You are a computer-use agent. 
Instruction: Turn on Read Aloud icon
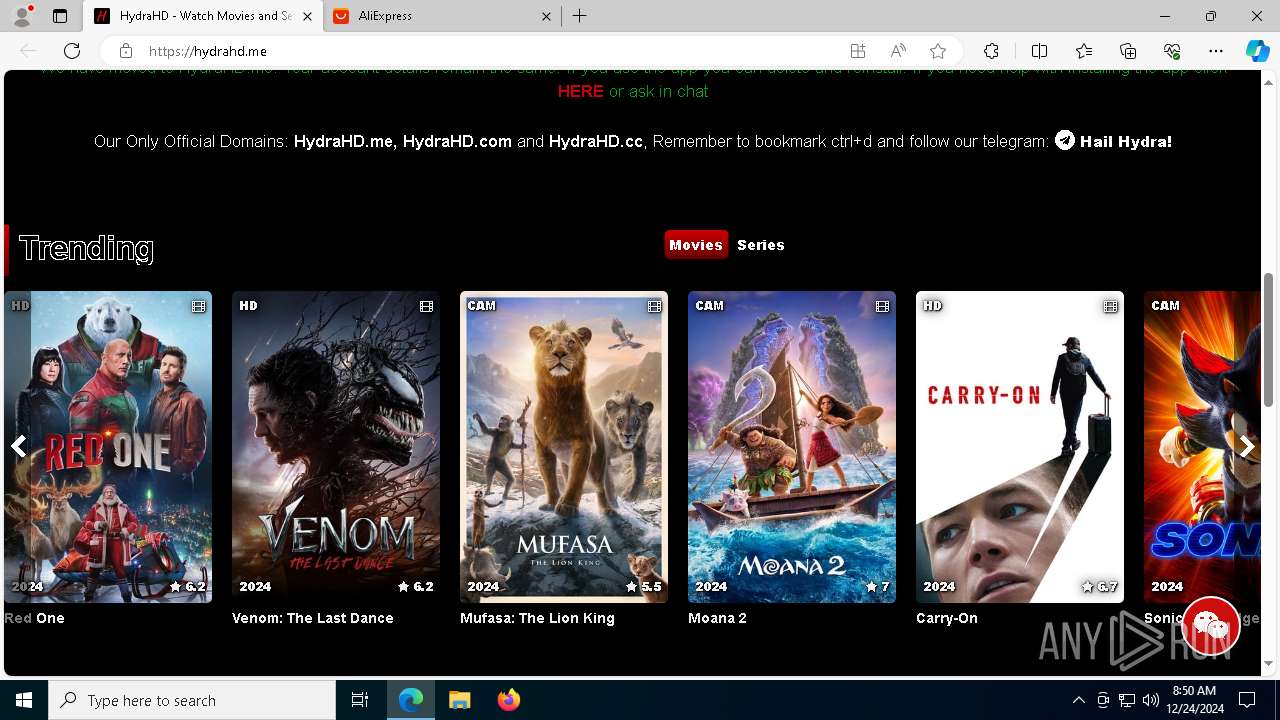point(898,51)
